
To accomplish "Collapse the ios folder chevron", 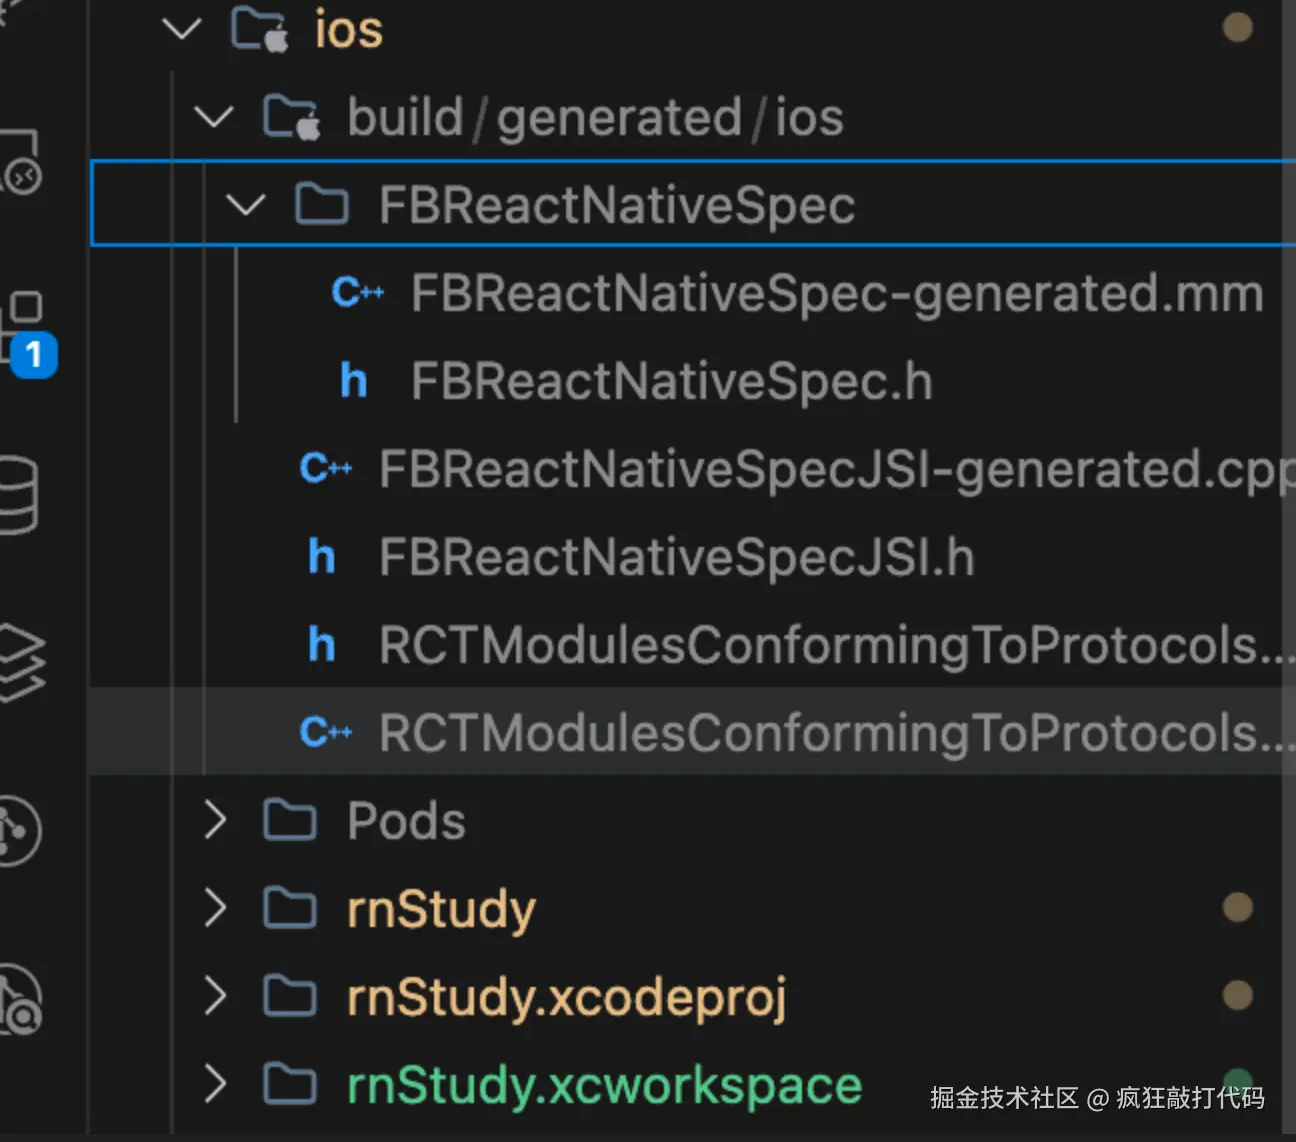I will 182,29.
